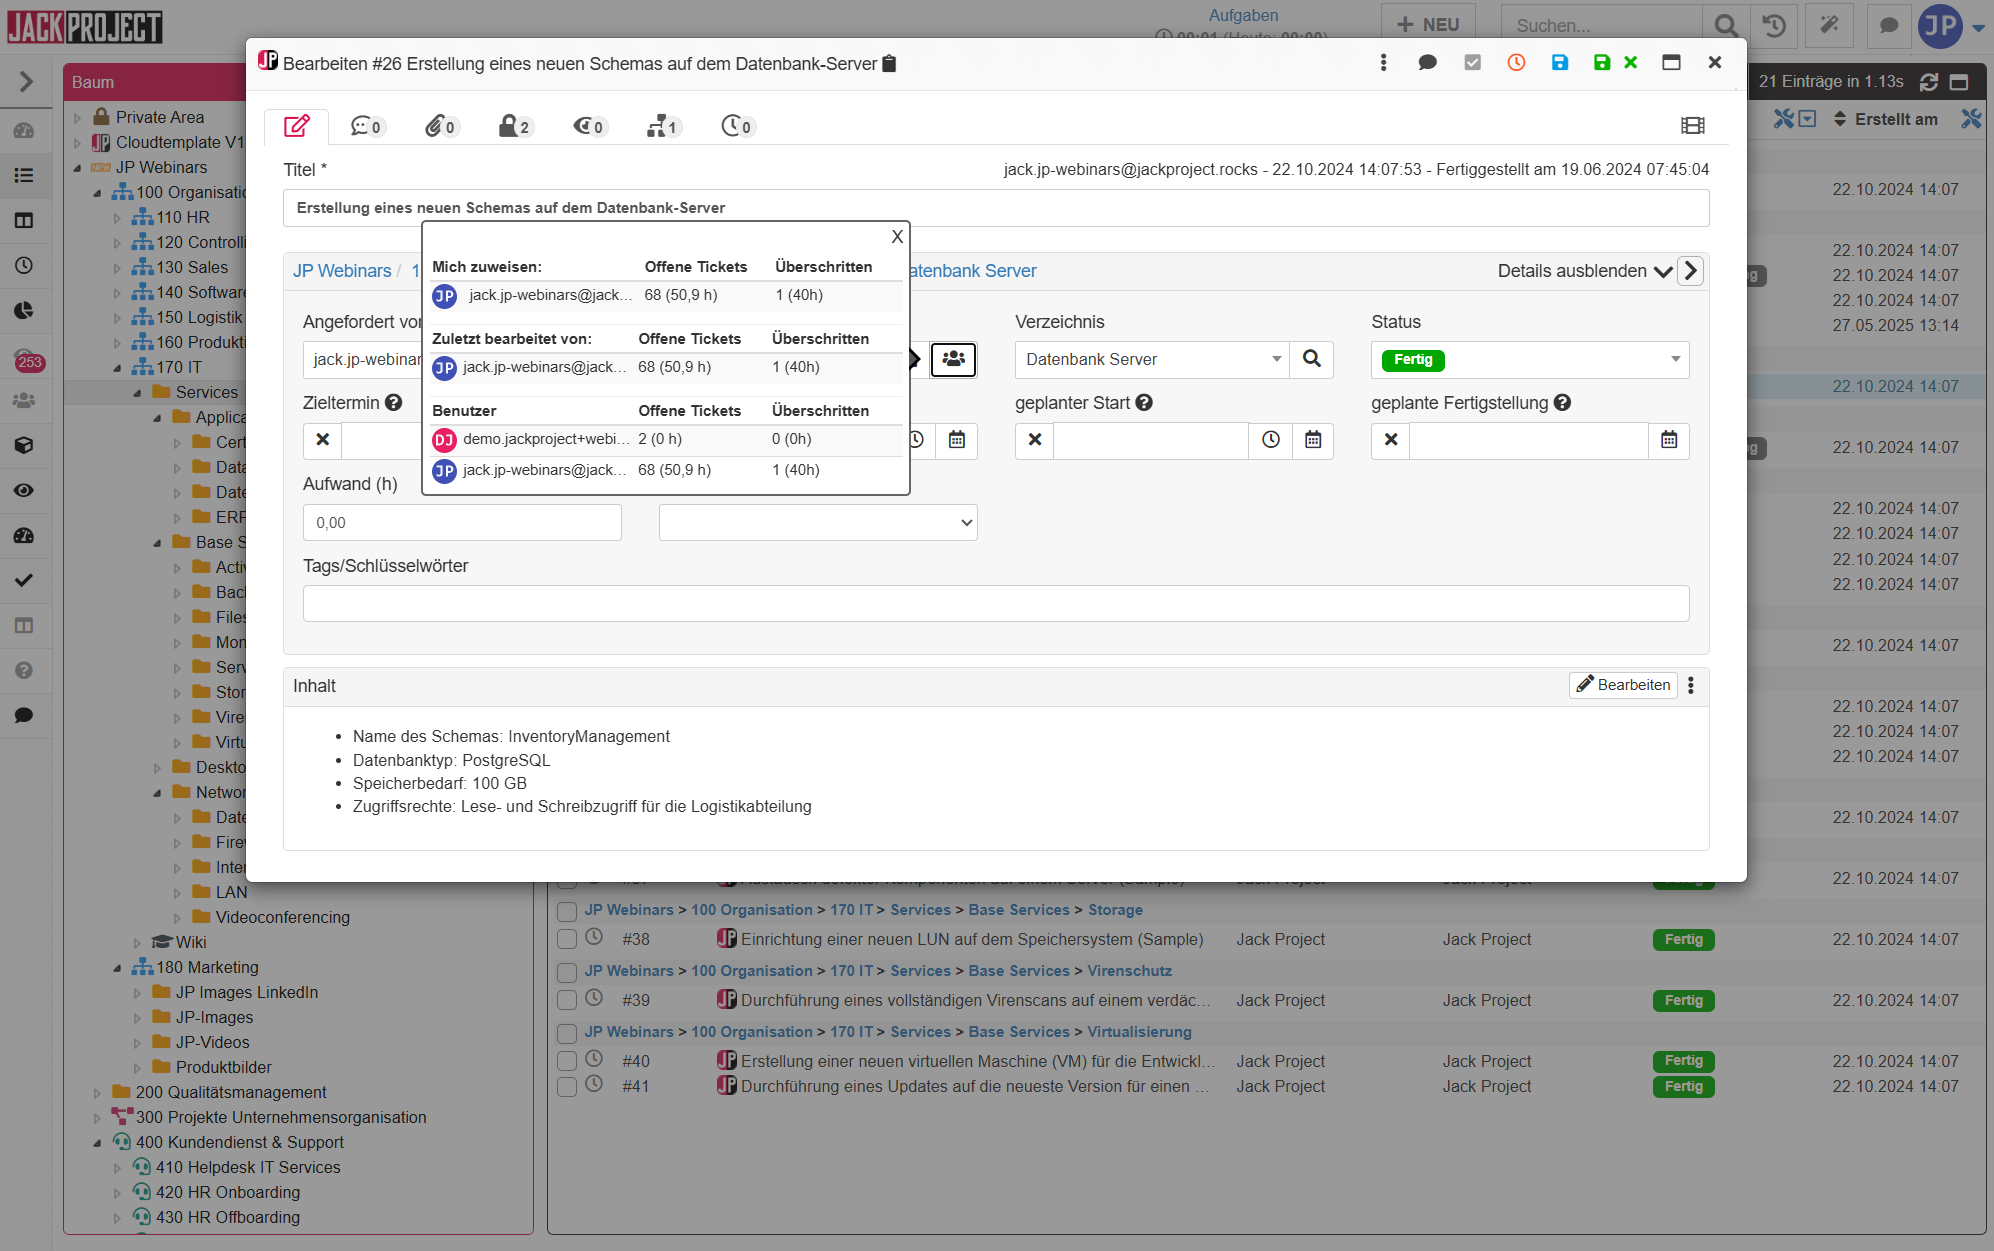Open the edit pencil tab
The height and width of the screenshot is (1251, 1994).
point(297,126)
